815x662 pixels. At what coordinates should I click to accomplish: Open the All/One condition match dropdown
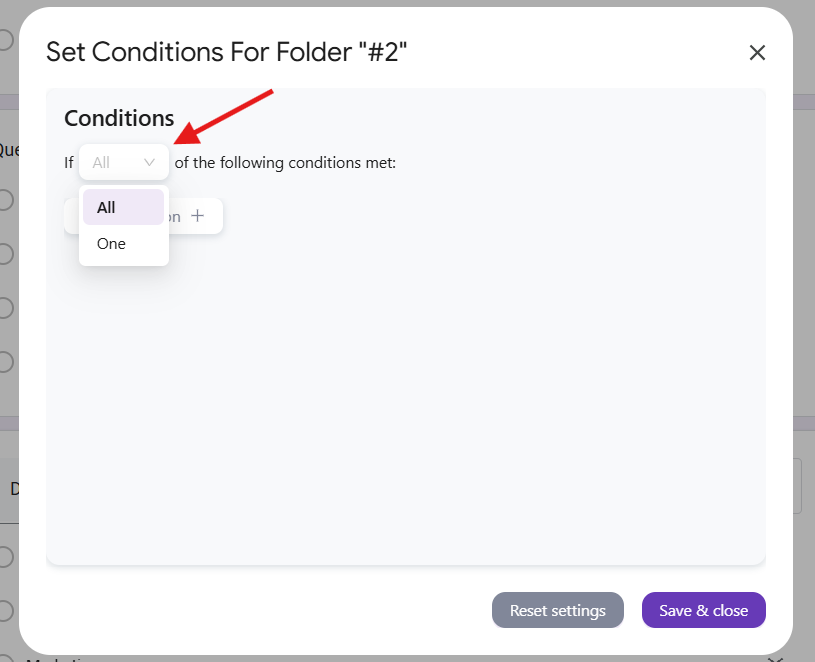pyautogui.click(x=123, y=162)
